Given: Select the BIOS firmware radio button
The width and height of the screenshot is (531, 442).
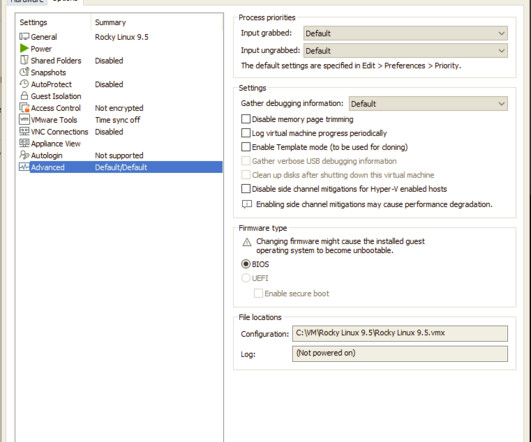Looking at the screenshot, I should click(x=246, y=264).
